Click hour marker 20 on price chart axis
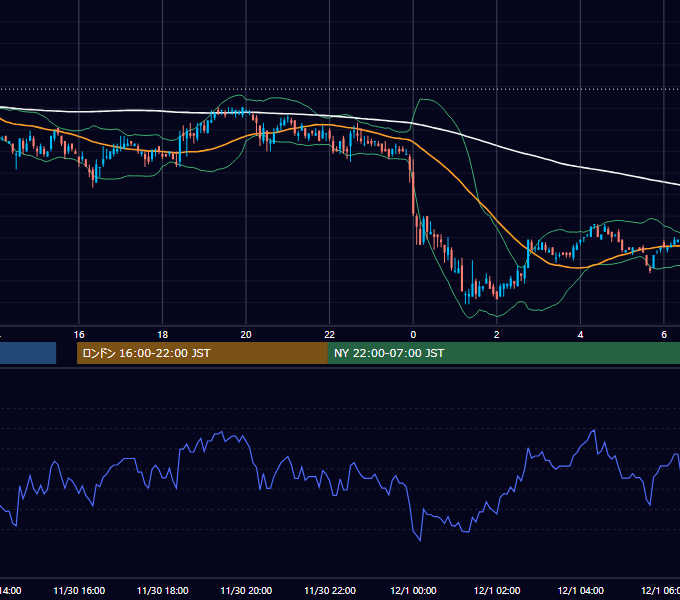This screenshot has height=600, width=680. point(246,335)
